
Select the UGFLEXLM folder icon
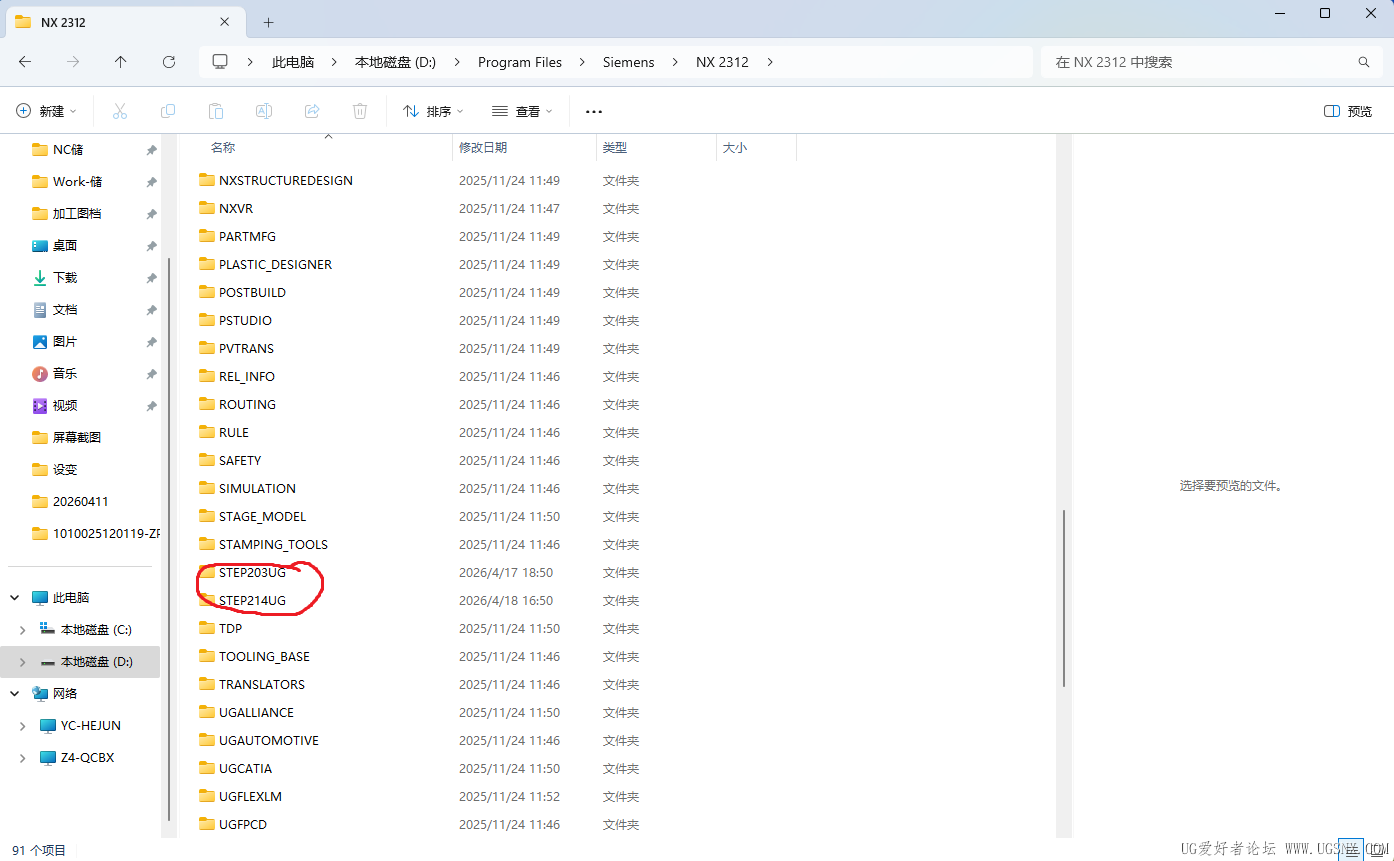[207, 797]
